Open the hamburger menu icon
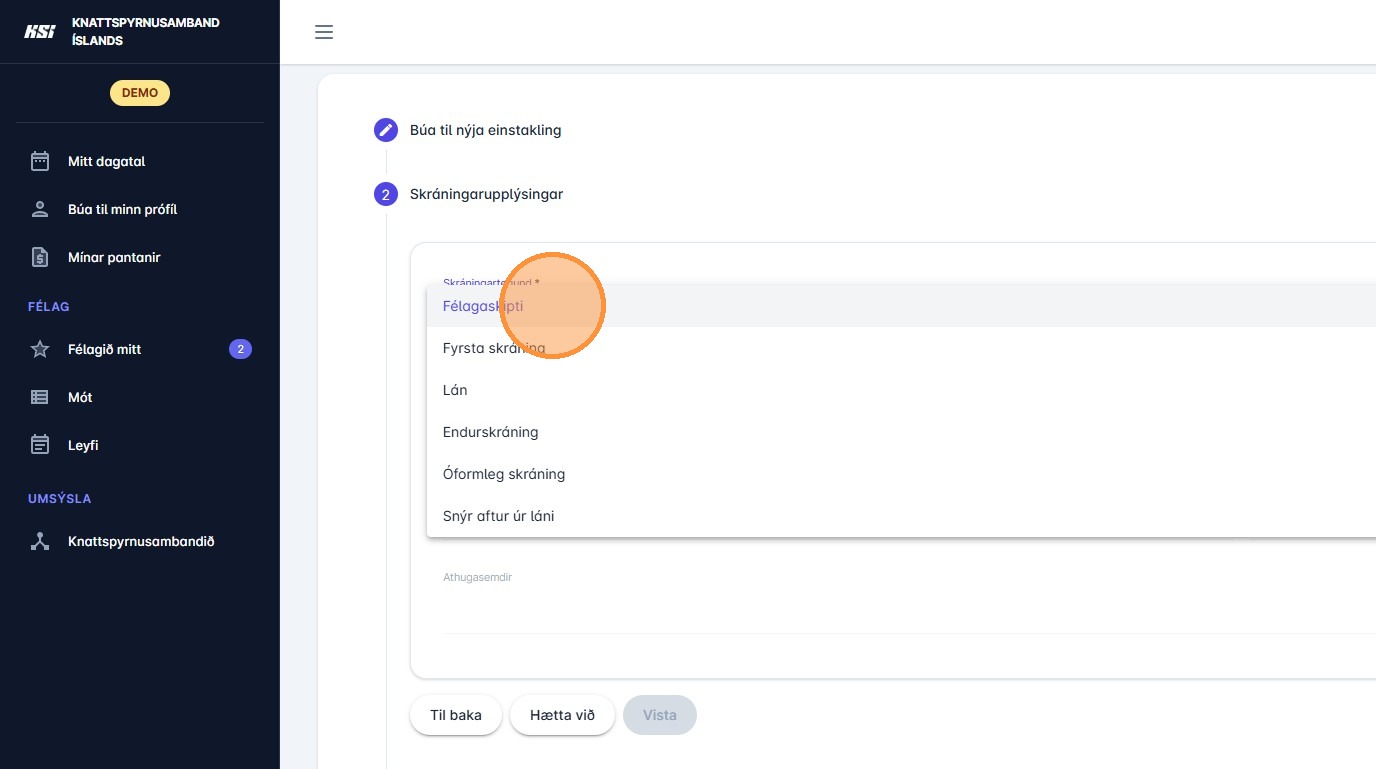 323,32
